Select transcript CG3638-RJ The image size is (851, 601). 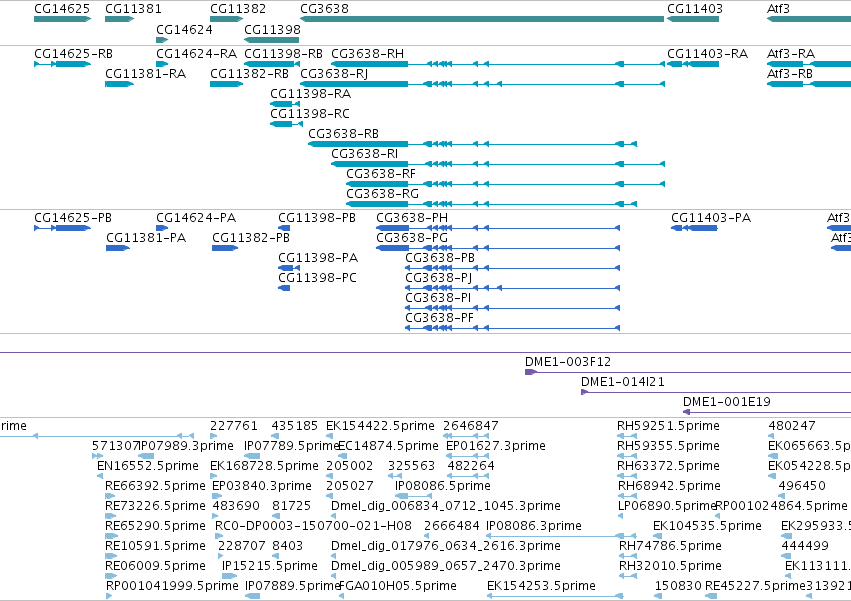[334, 74]
